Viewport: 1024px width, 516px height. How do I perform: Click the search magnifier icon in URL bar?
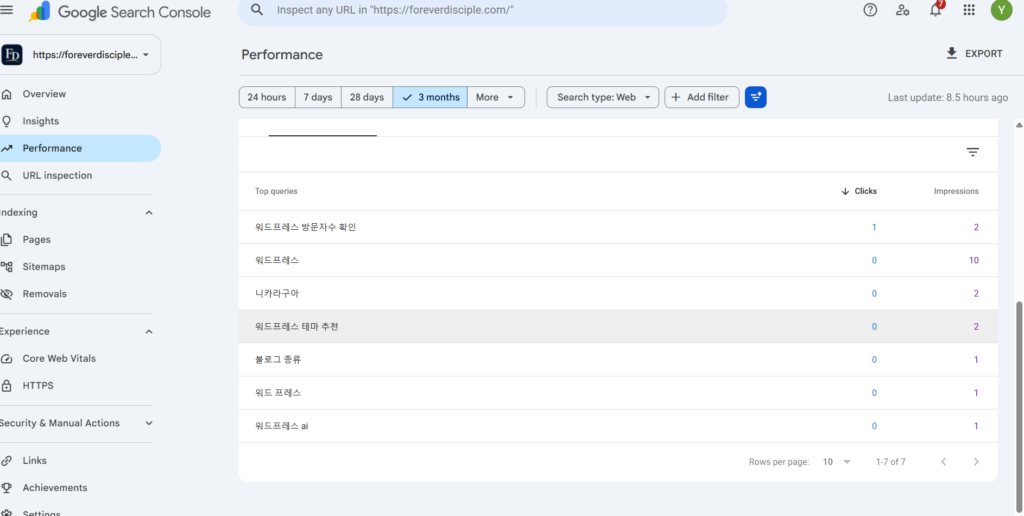pos(257,10)
